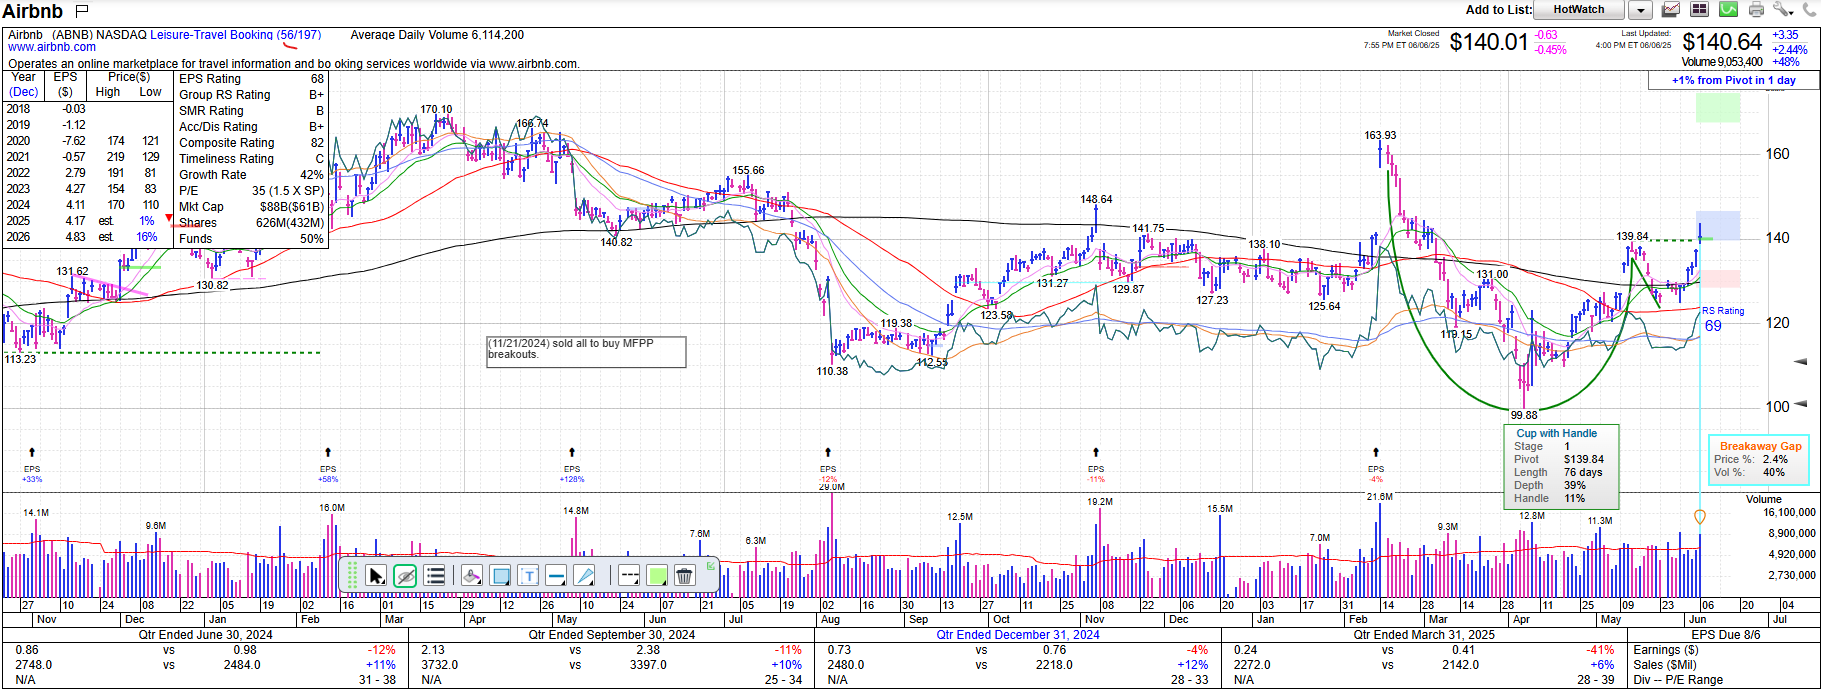Click the Mkt Cap $88B($61B) row
The width and height of the screenshot is (1821, 691).
(251, 207)
